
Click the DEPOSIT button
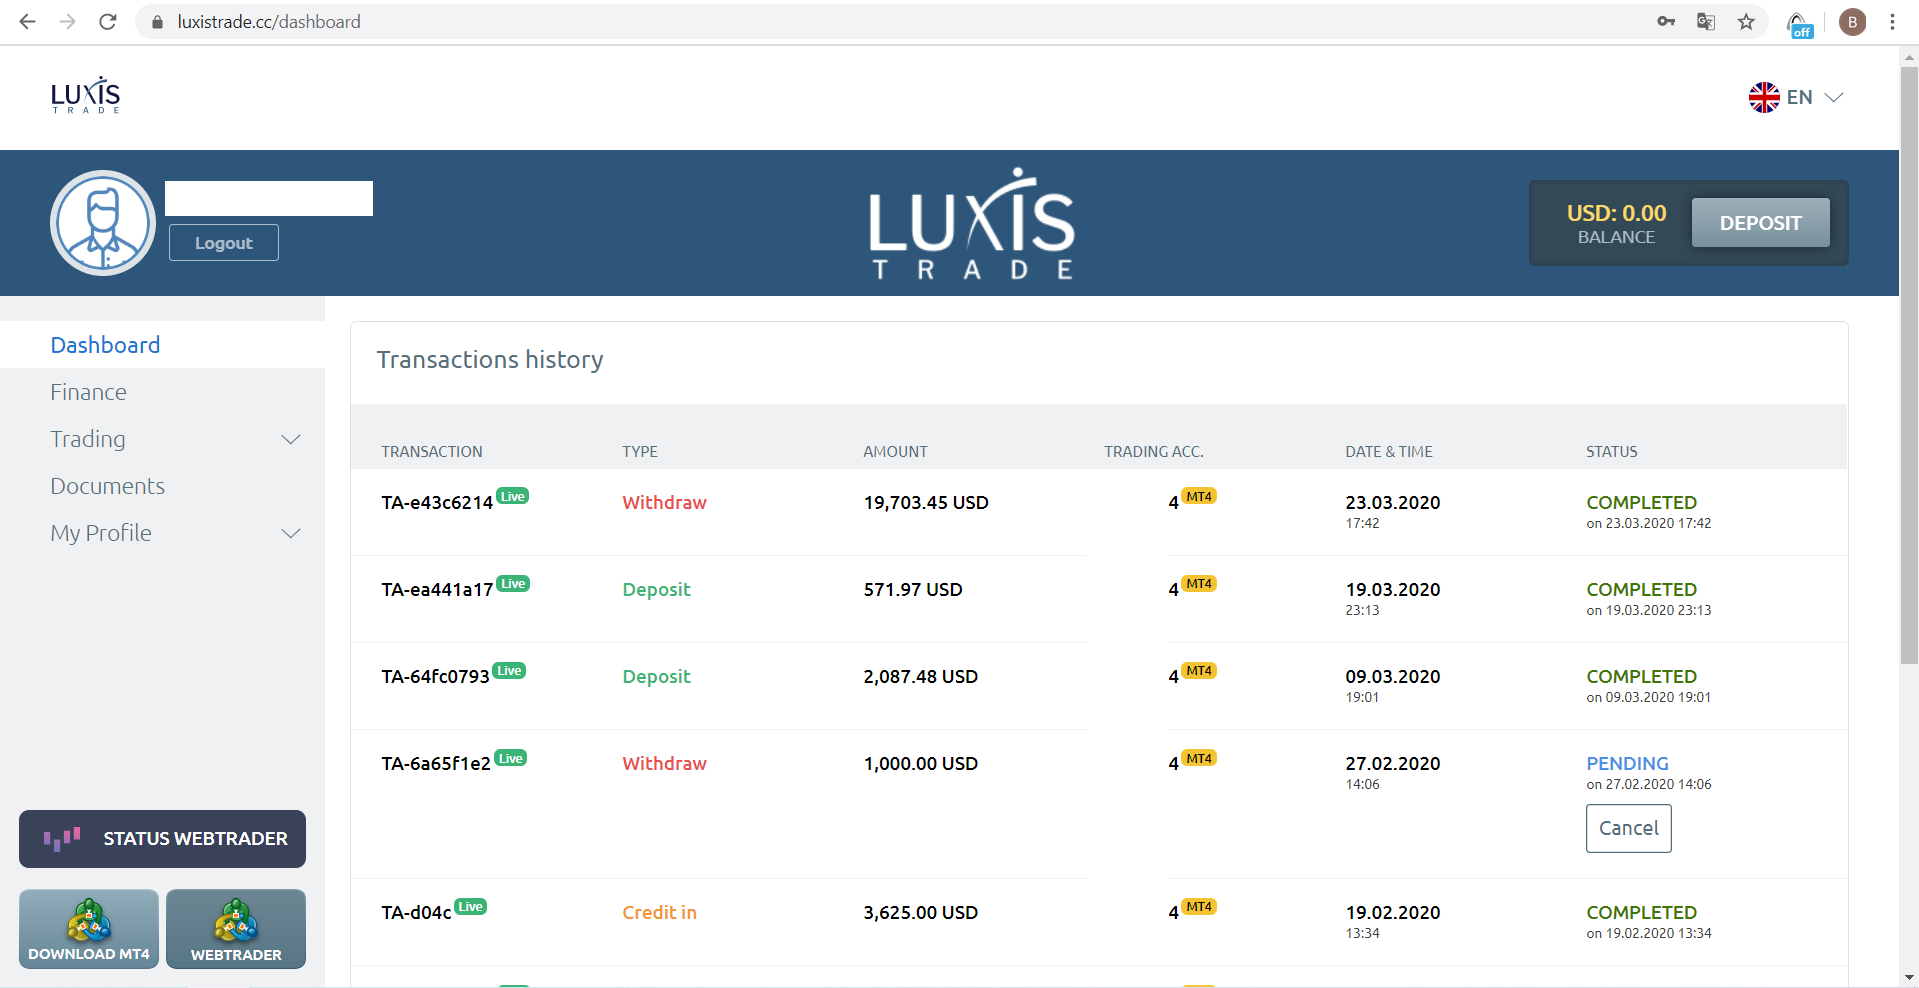(1760, 223)
